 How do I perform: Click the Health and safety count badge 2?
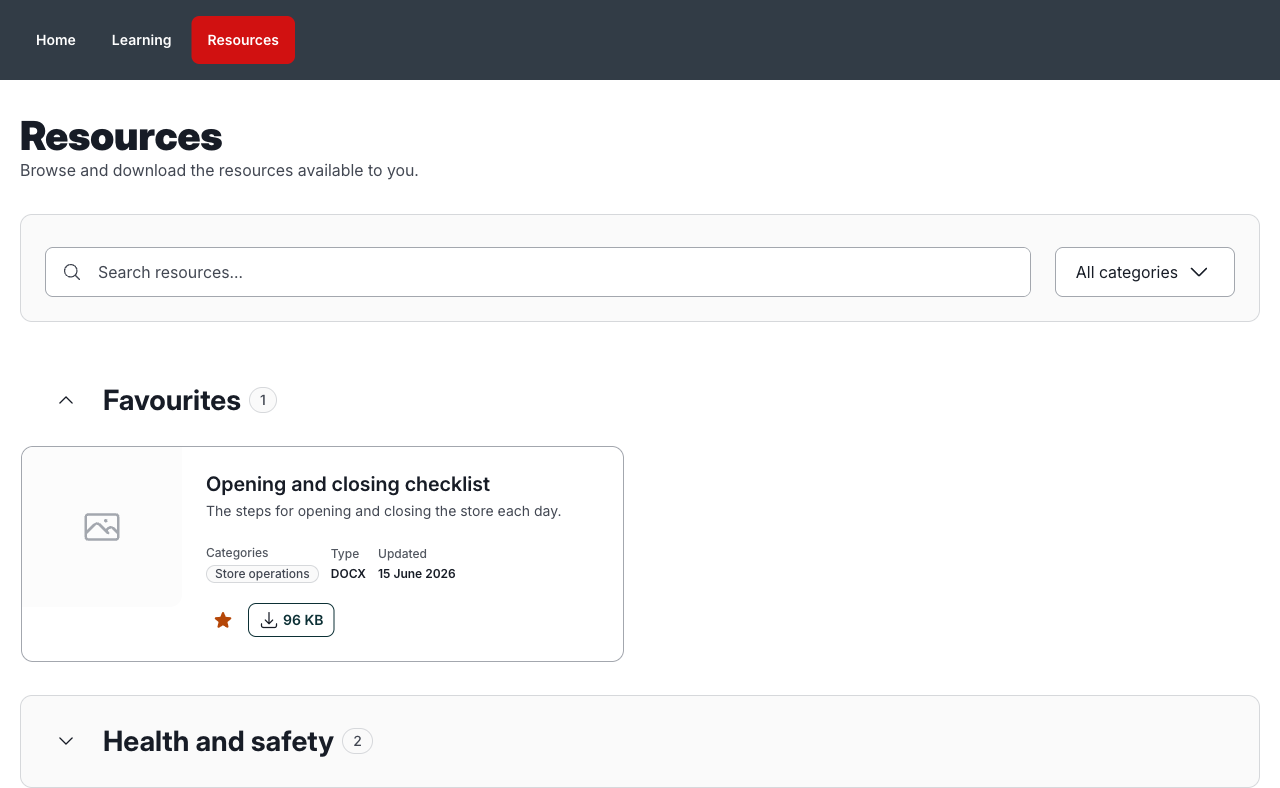tap(357, 741)
